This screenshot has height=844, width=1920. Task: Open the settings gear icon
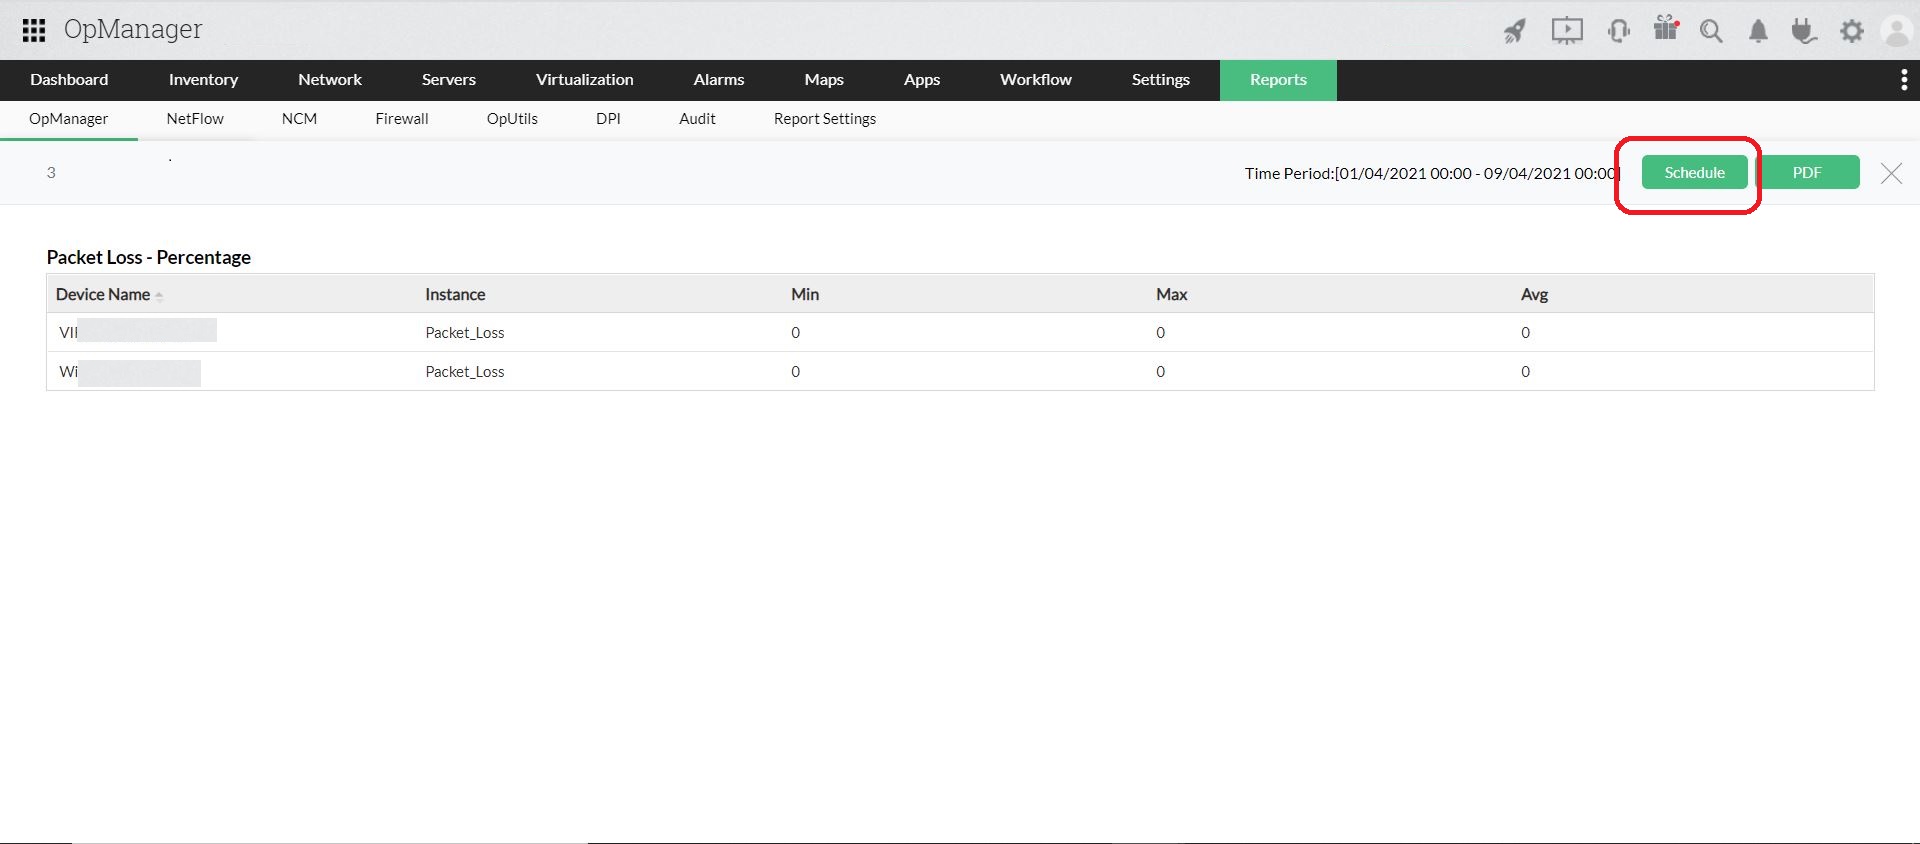(x=1852, y=31)
